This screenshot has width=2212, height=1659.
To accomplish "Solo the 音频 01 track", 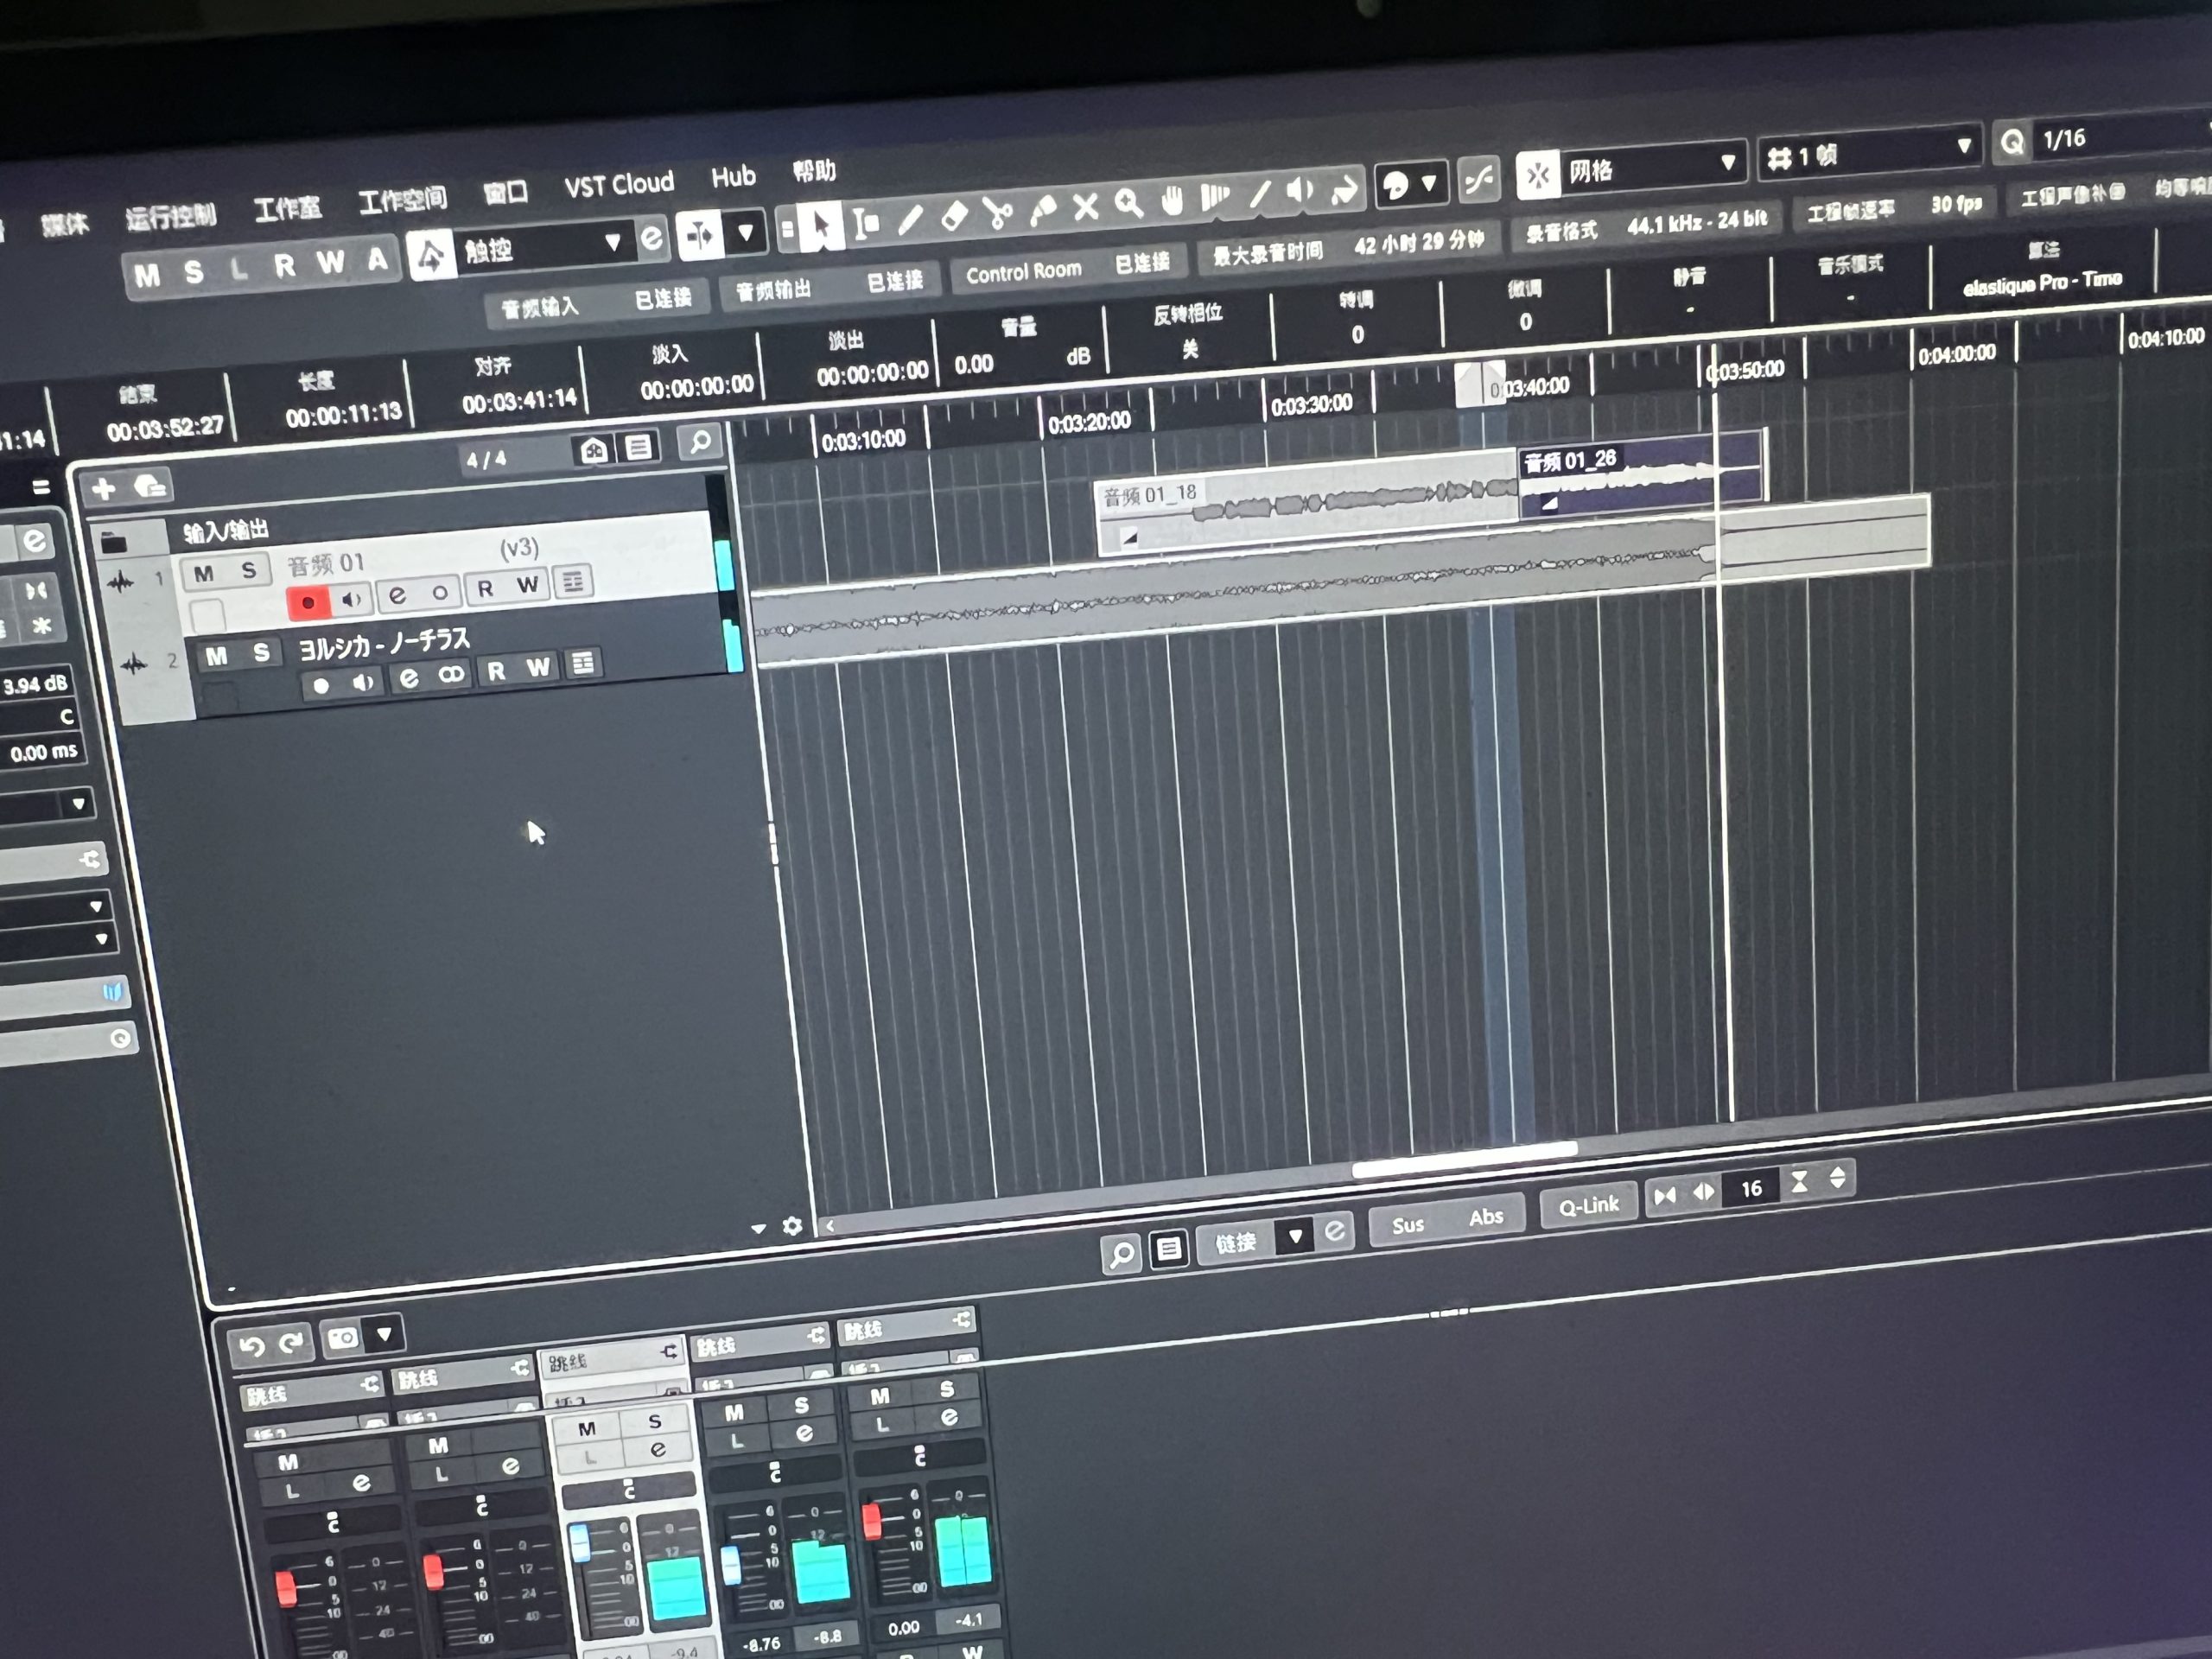I will (249, 570).
